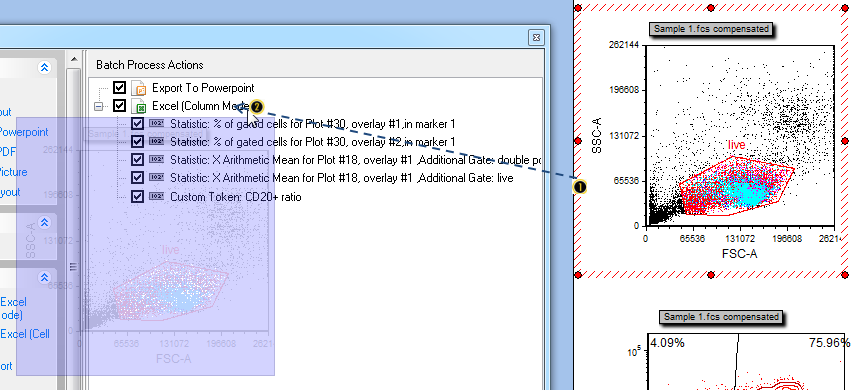This screenshot has height=390, width=851.
Task: Click the statistic icon for overlay #1 in marker 1
Action: click(157, 124)
